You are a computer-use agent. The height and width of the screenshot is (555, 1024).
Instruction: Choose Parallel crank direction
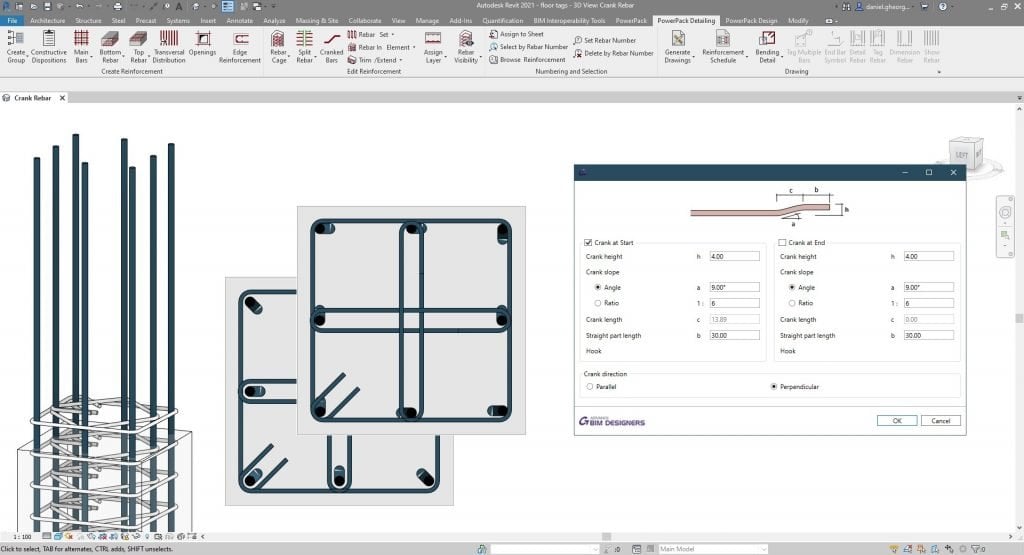pyautogui.click(x=590, y=387)
